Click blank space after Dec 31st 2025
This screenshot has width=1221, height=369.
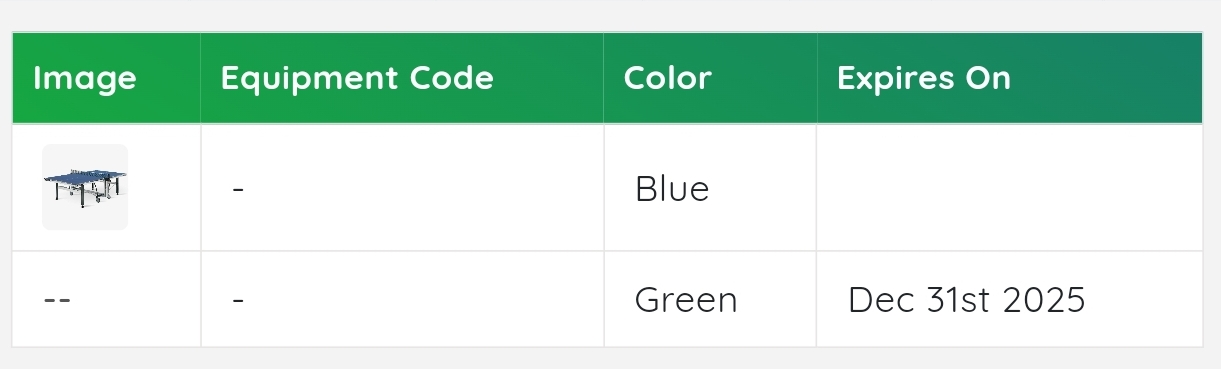pyautogui.click(x=1145, y=300)
